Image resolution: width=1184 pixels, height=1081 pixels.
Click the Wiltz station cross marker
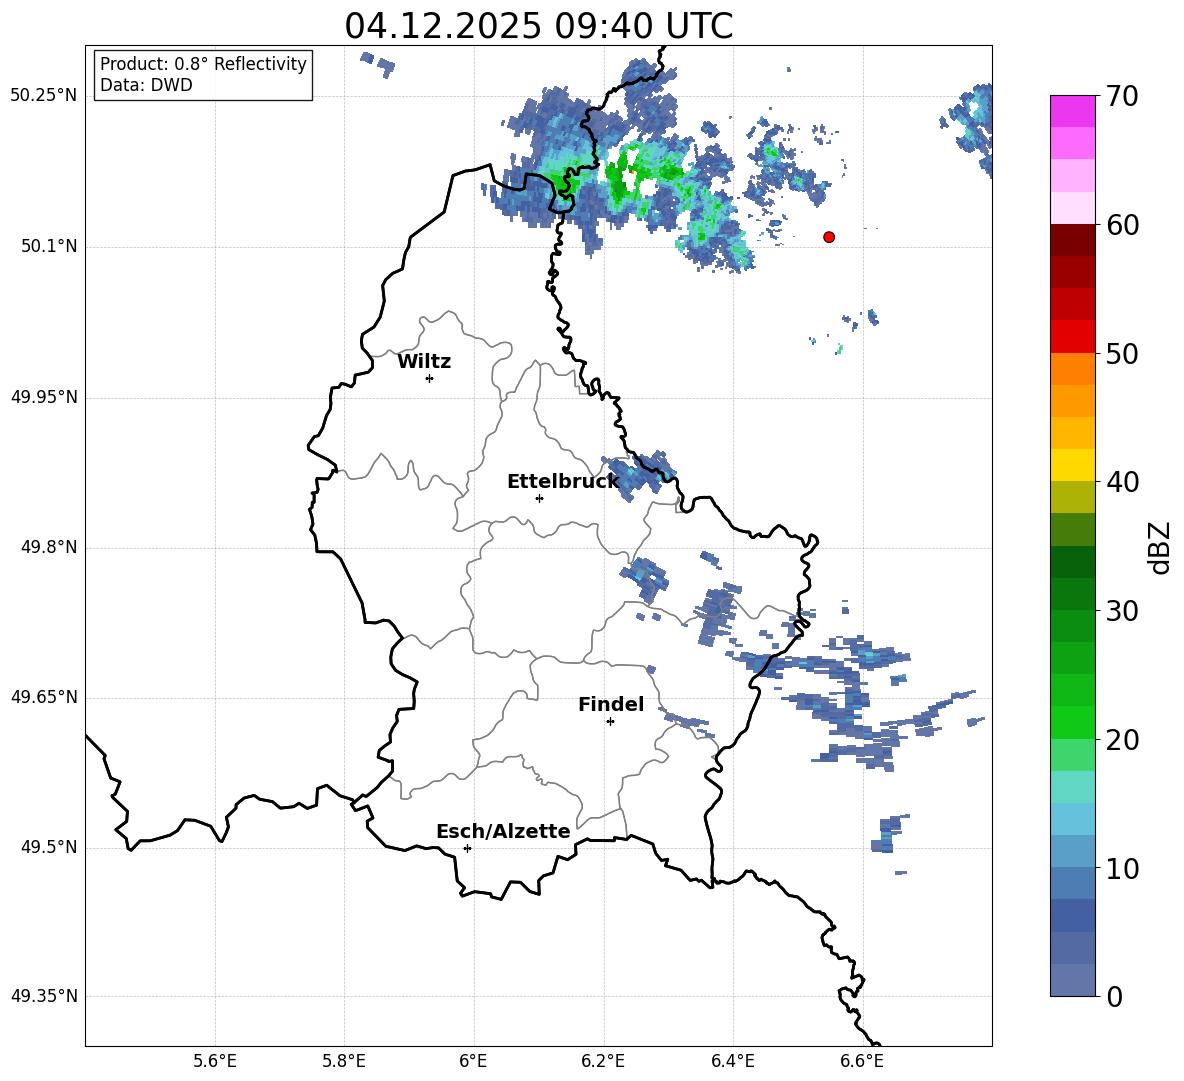click(x=430, y=378)
